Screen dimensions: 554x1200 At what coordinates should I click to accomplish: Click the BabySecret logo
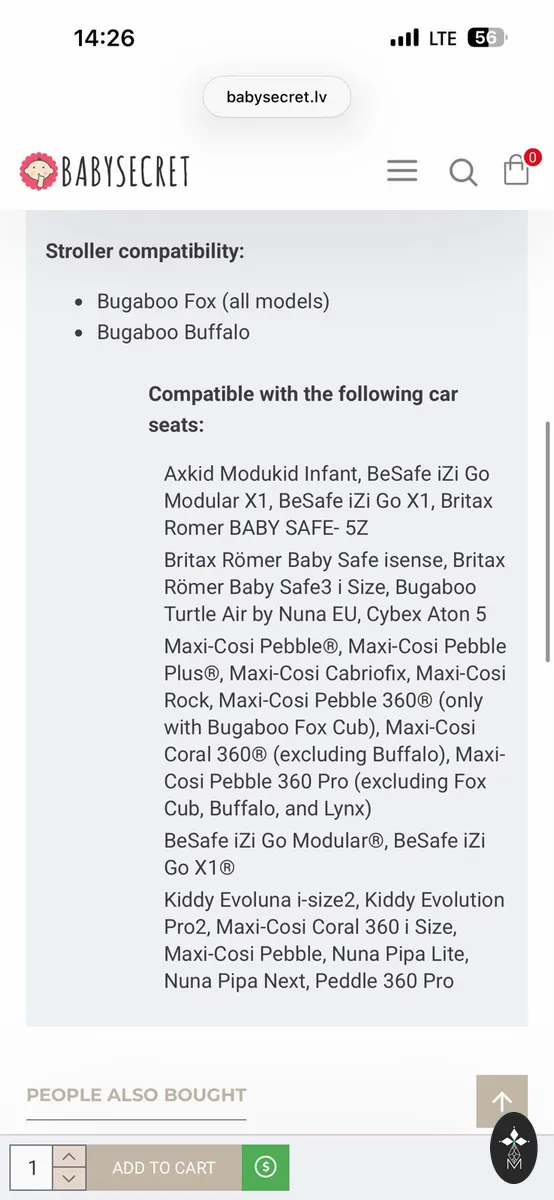point(104,171)
